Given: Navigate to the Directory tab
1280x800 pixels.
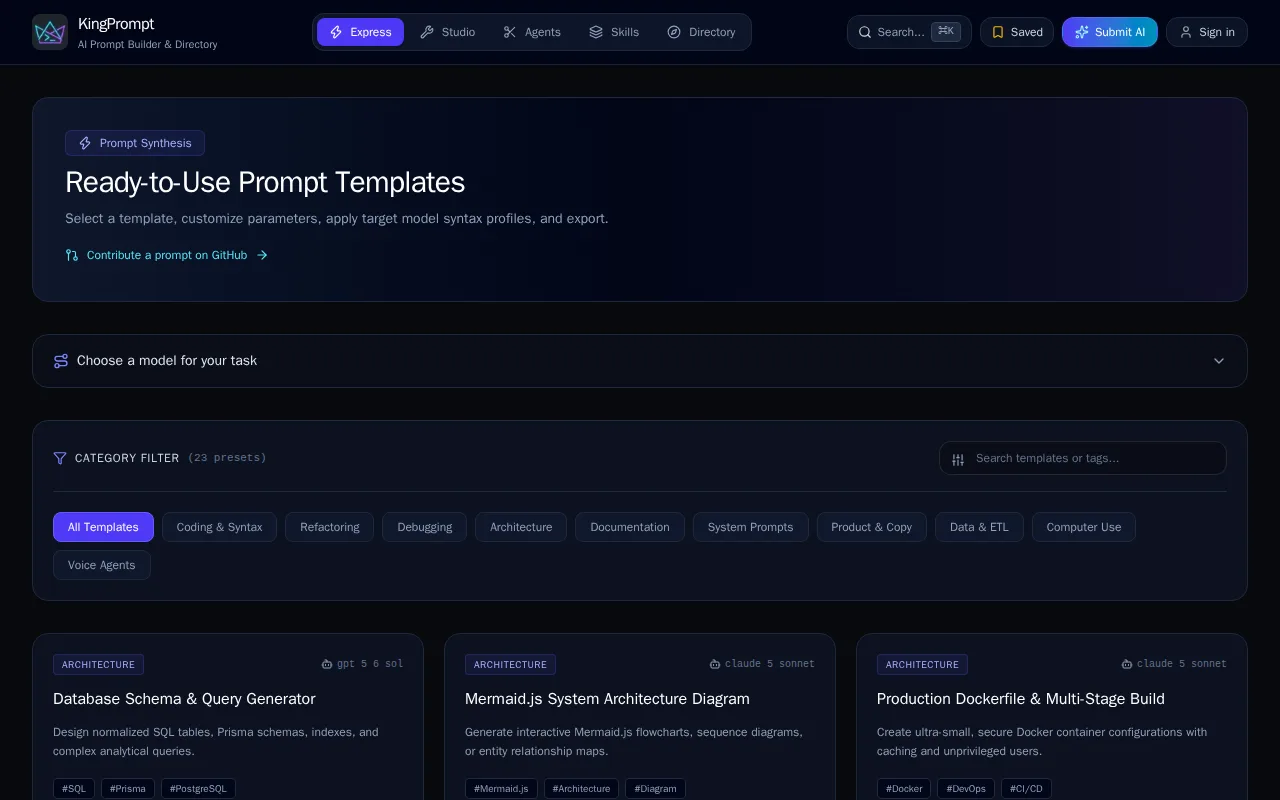Looking at the screenshot, I should coord(701,32).
